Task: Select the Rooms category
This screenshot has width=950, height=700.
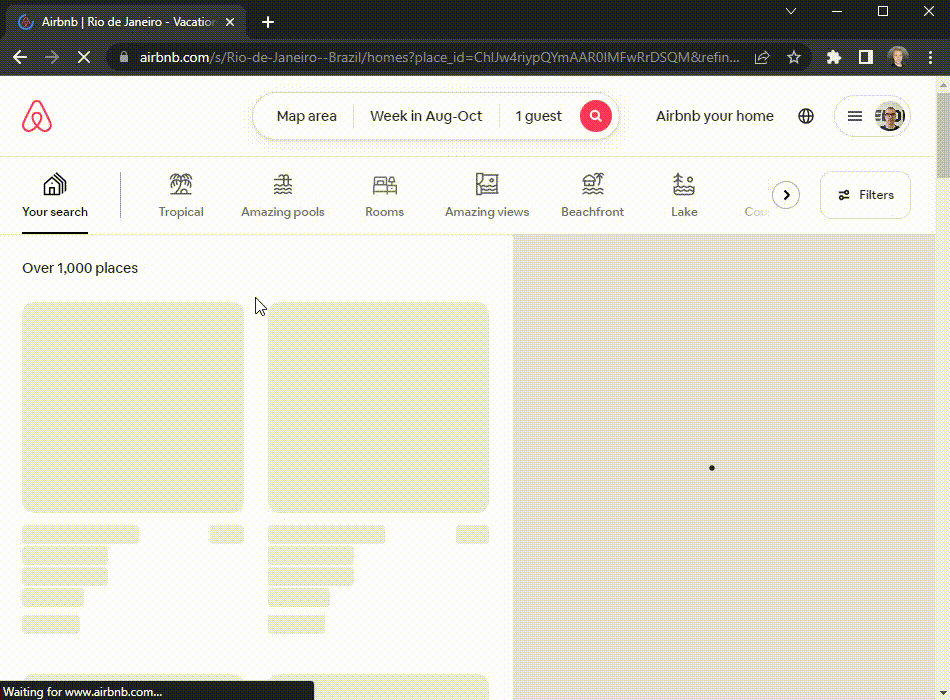Action: [385, 196]
